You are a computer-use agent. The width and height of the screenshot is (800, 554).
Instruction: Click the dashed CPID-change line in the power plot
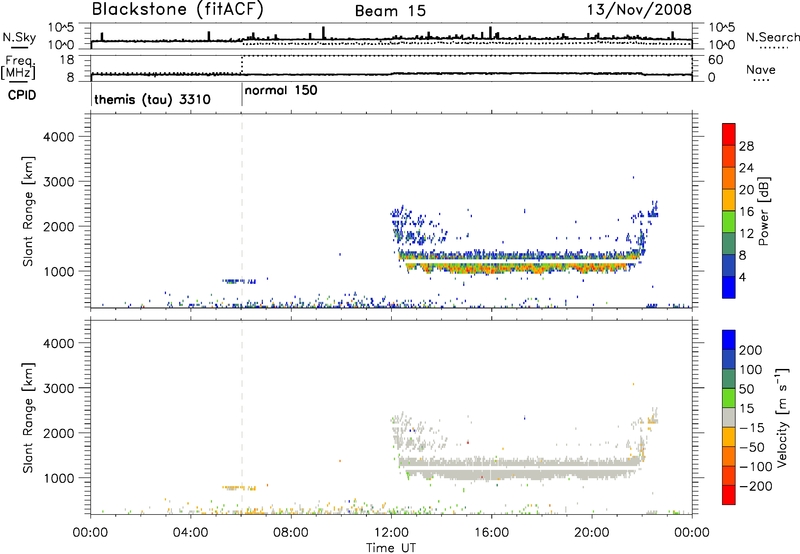[x=242, y=211]
